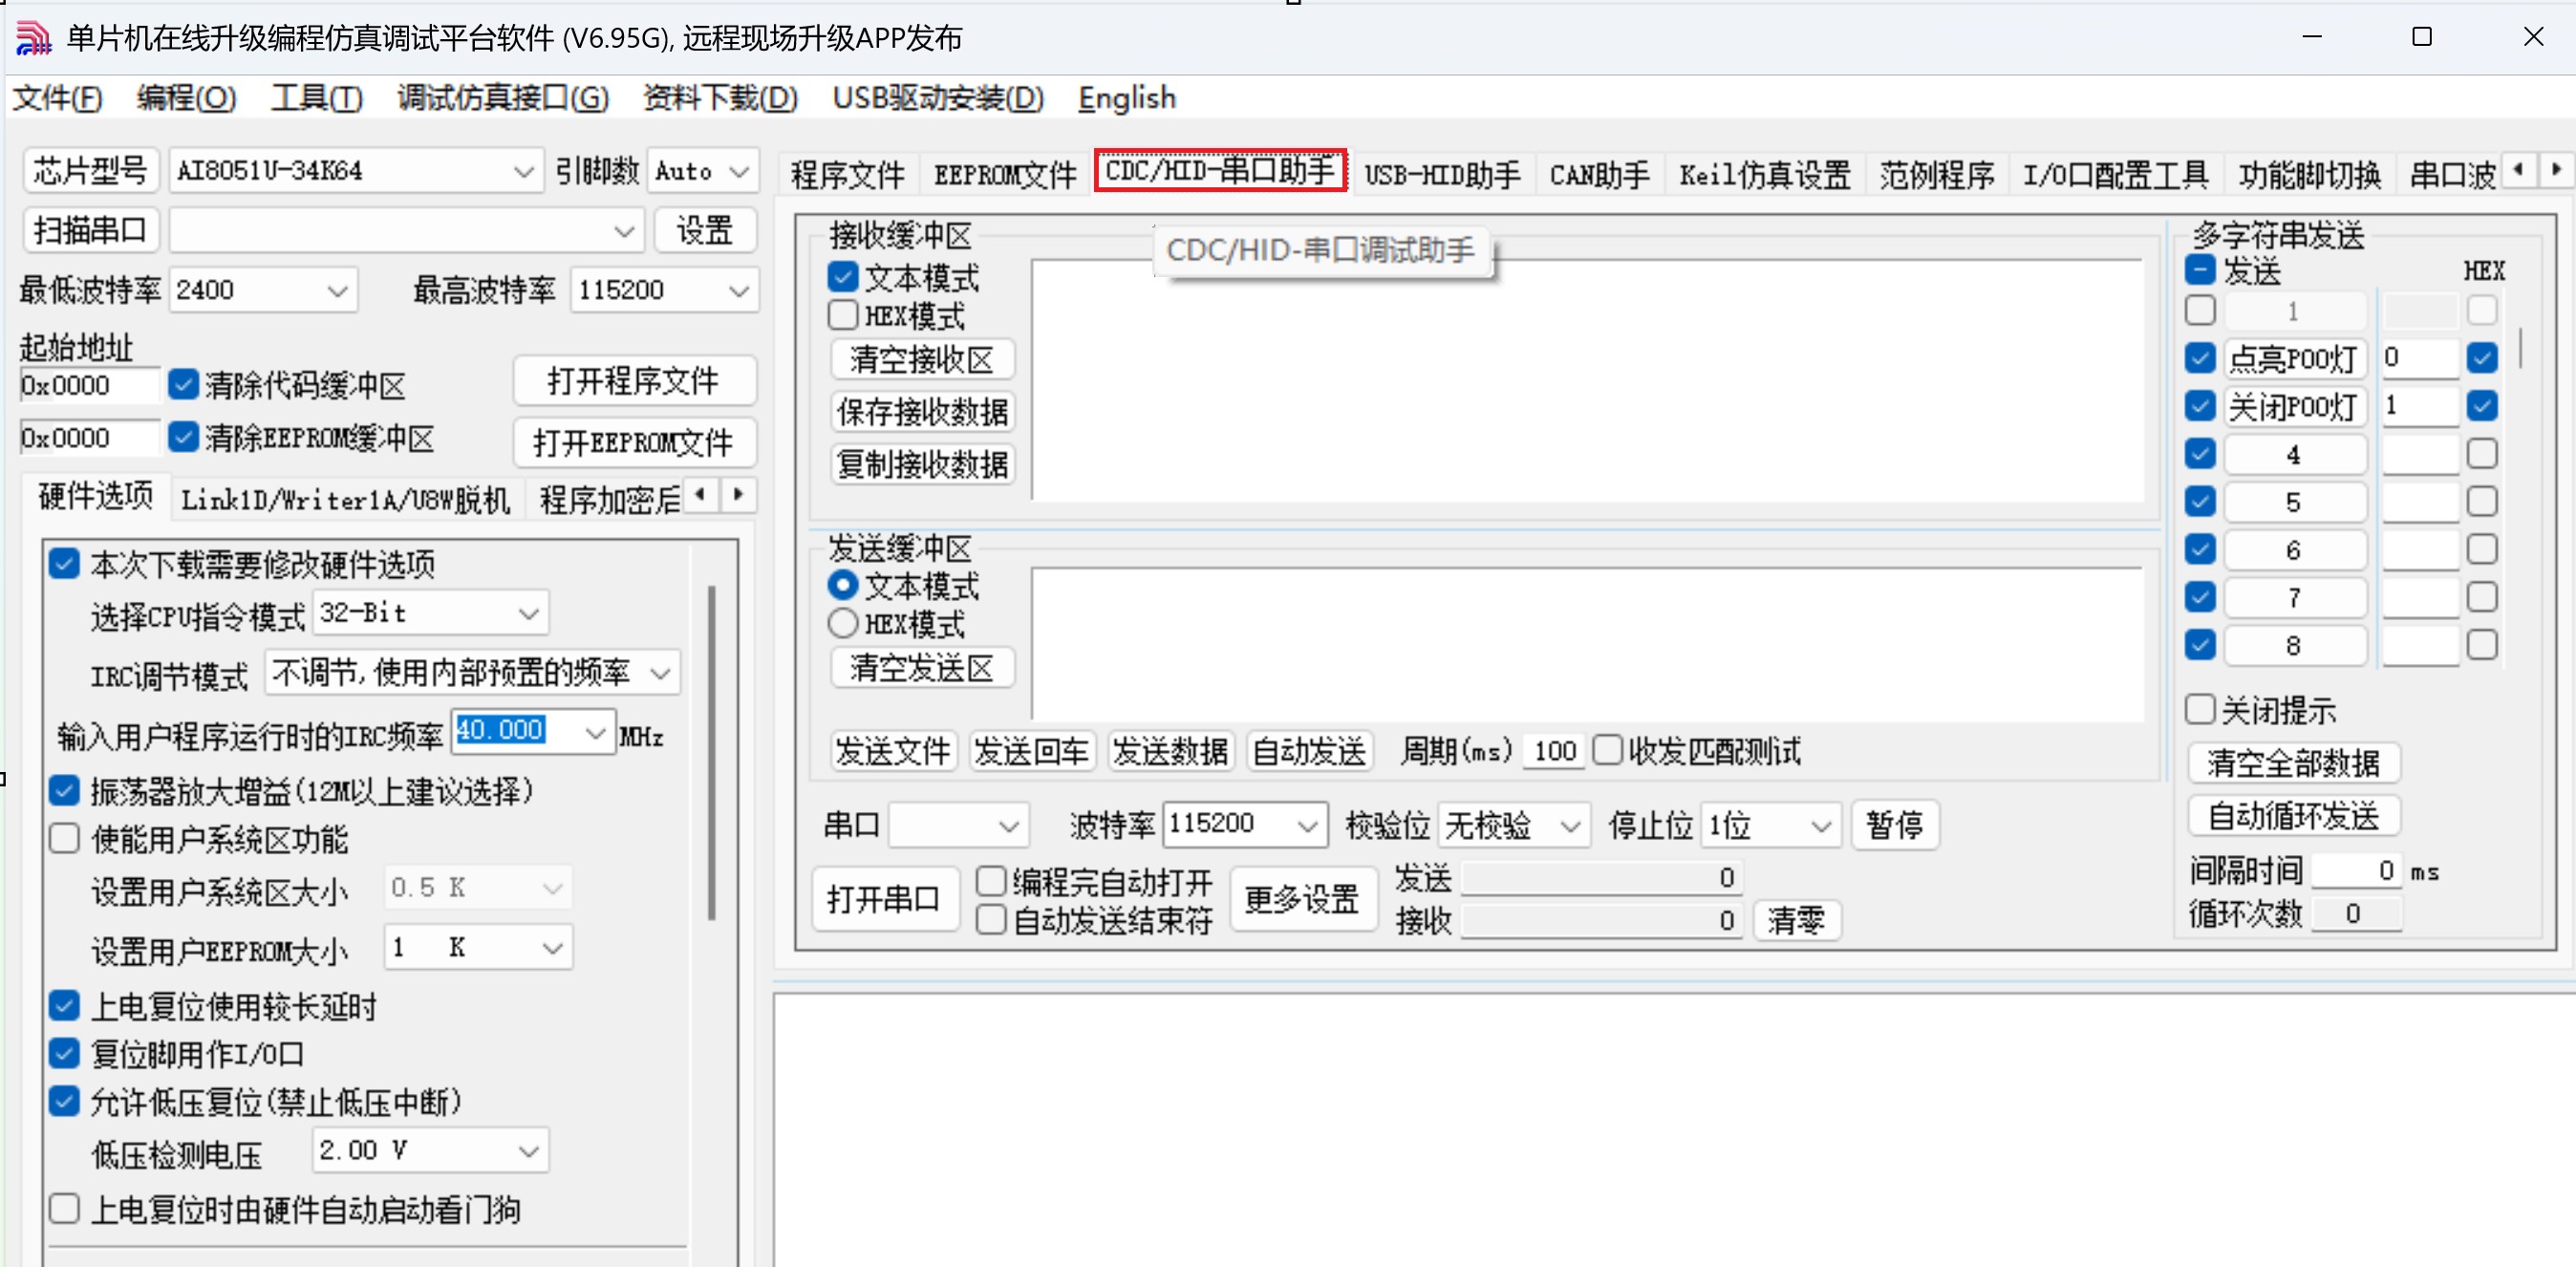The image size is (2576, 1267).
Task: Open the USB驱动安装(D) menu
Action: (x=938, y=98)
